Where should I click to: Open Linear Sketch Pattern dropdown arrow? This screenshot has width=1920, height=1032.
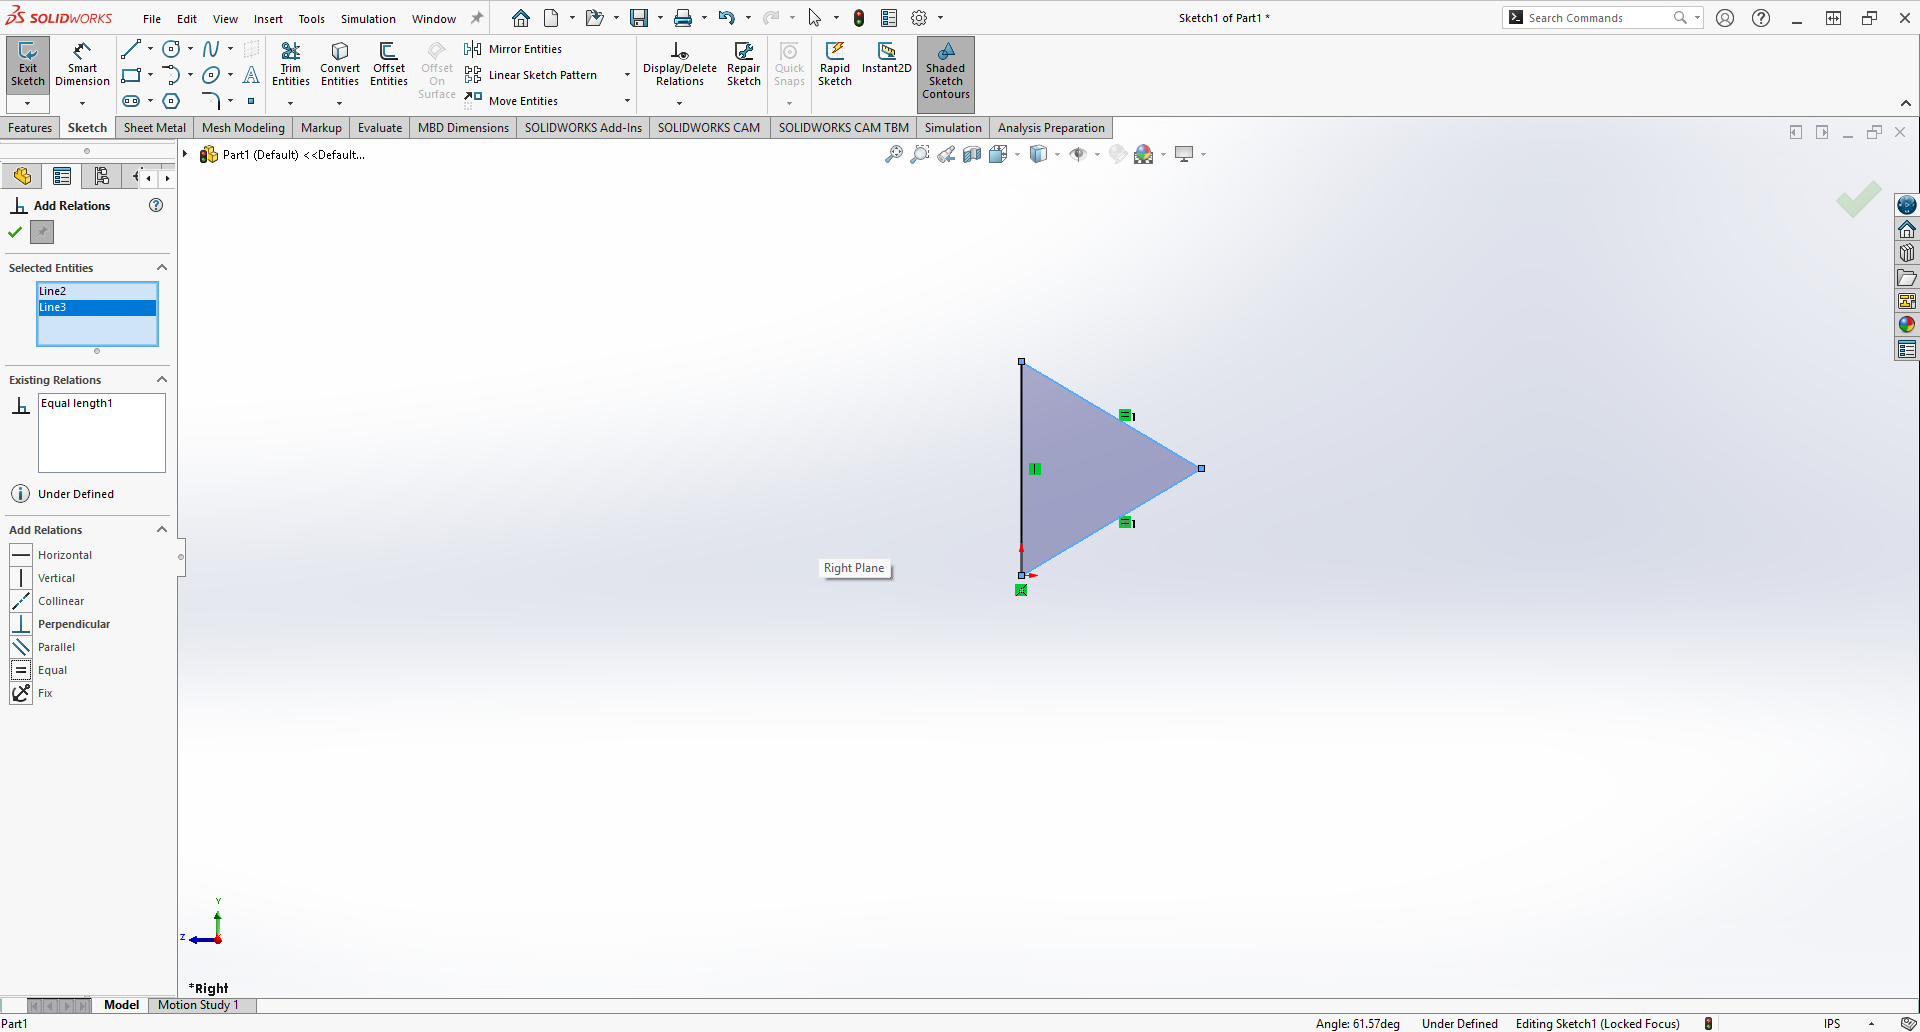coord(627,75)
